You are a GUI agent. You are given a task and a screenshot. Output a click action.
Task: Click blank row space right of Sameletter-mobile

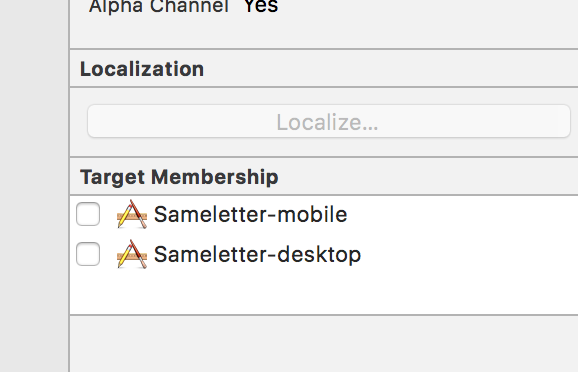463,214
